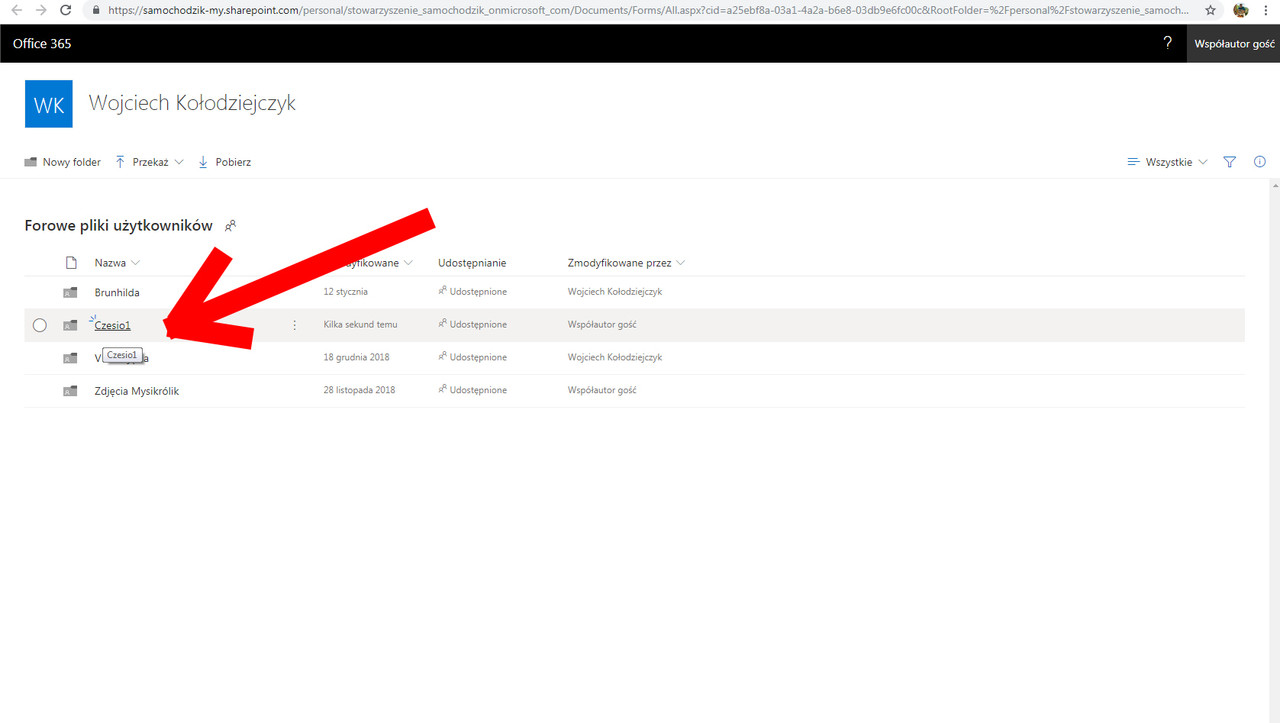Open the Czesio1 folder link

point(111,324)
